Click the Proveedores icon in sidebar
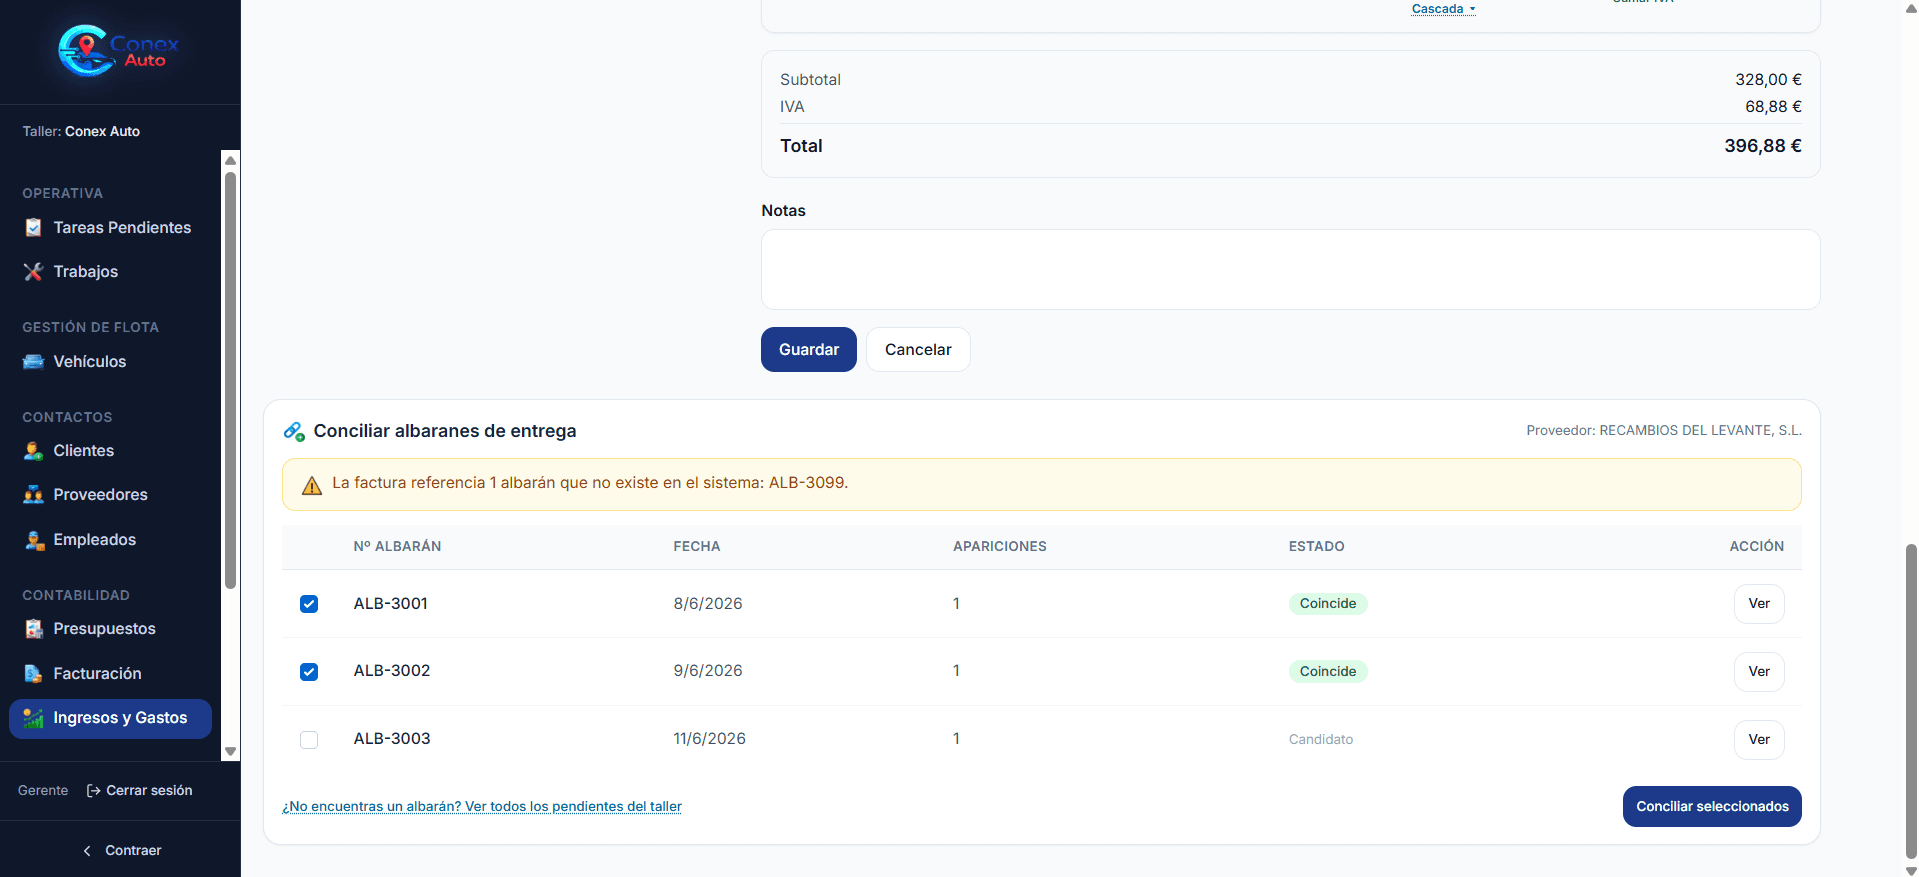Screen dimensions: 1919x877 [34, 495]
